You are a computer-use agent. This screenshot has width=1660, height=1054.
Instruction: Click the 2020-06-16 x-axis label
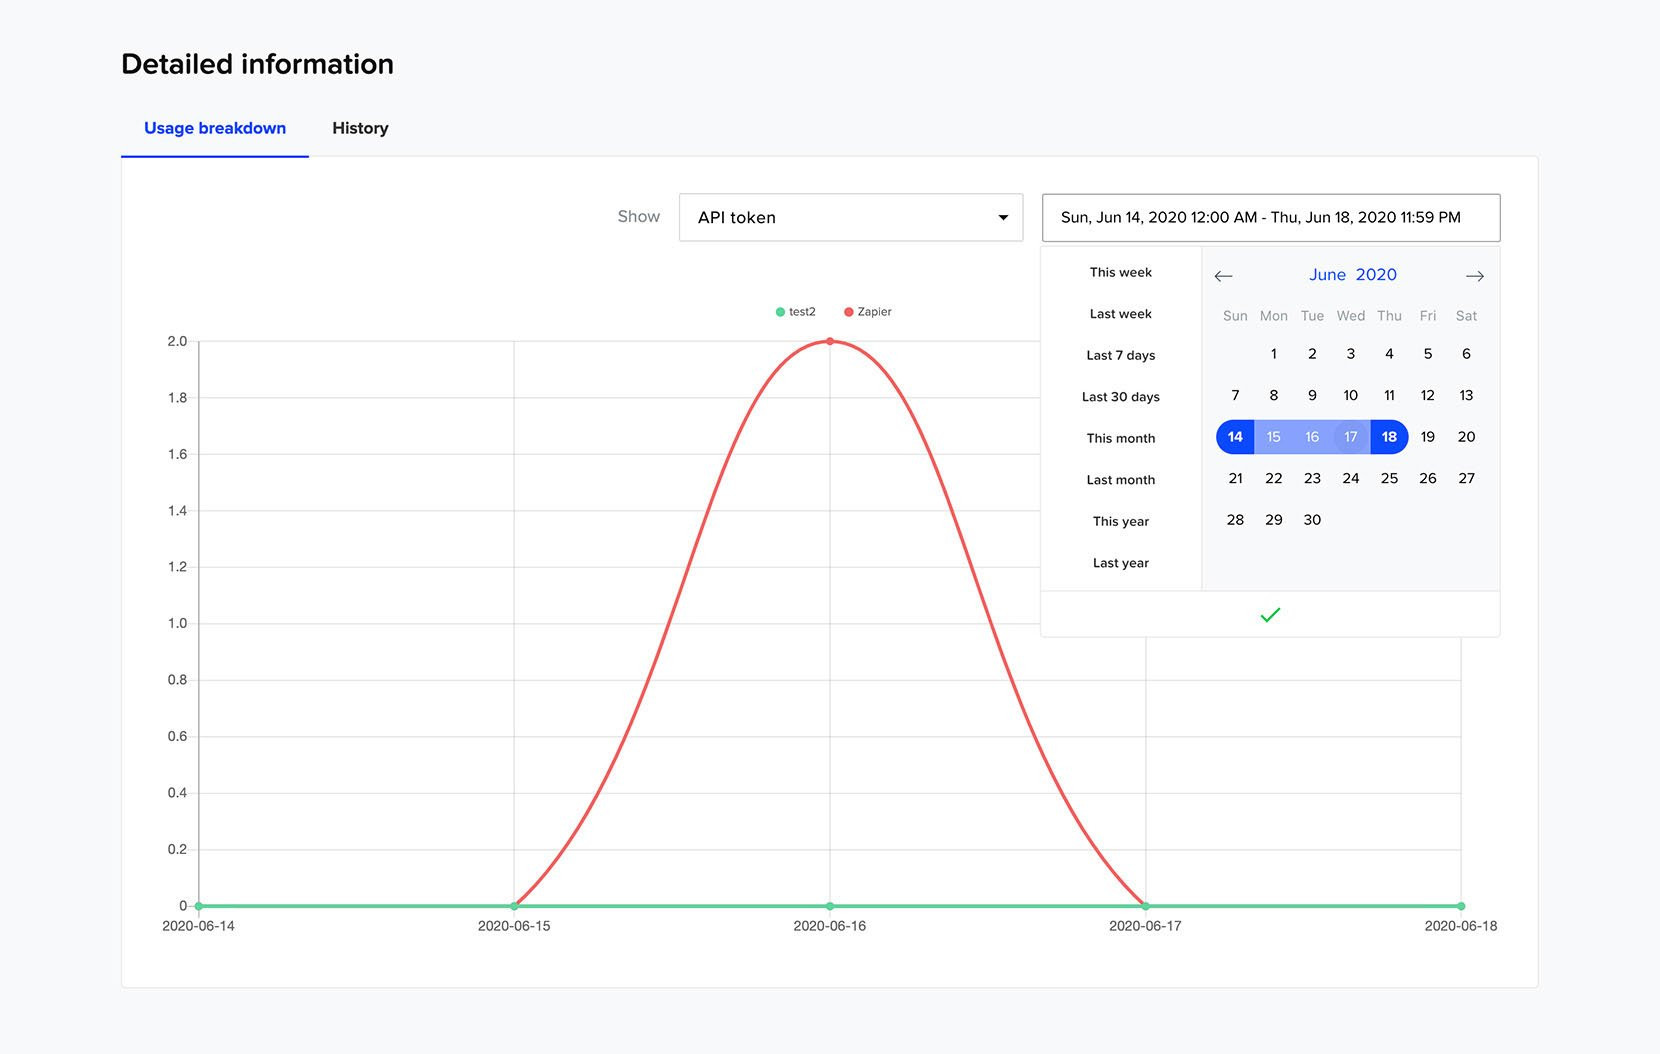pyautogui.click(x=830, y=926)
